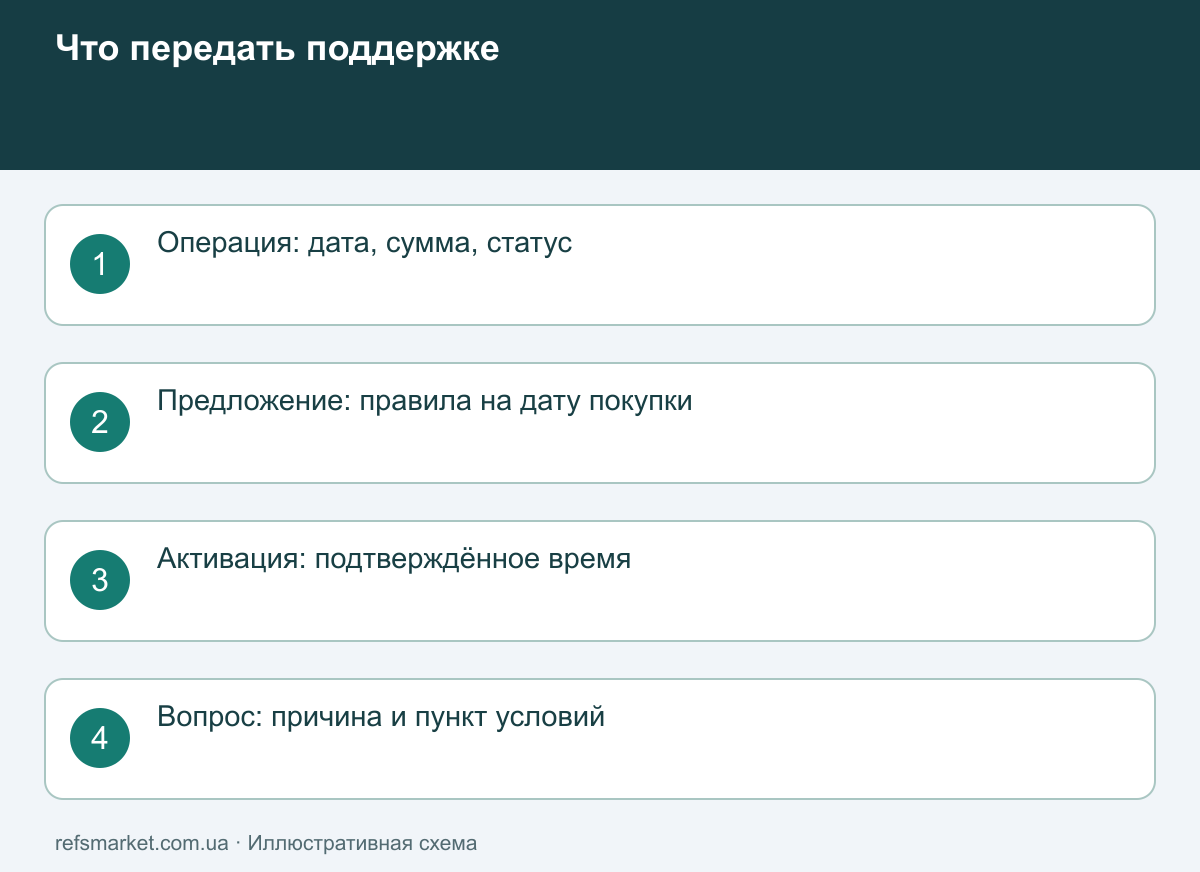Click the "Иллюстративная схема" footer caption

coord(362,843)
